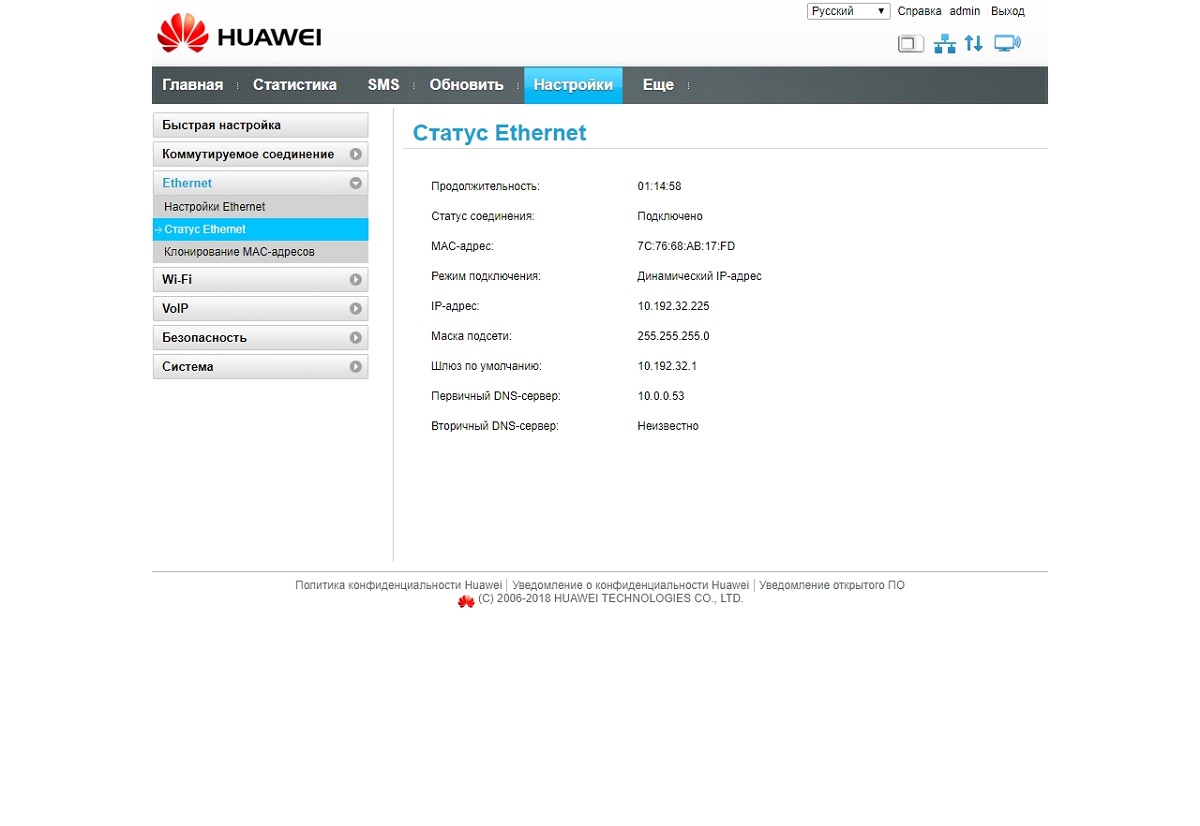Collapse the Ethernet section arrow
Viewport: 1200px width, 826px height.
pos(355,183)
